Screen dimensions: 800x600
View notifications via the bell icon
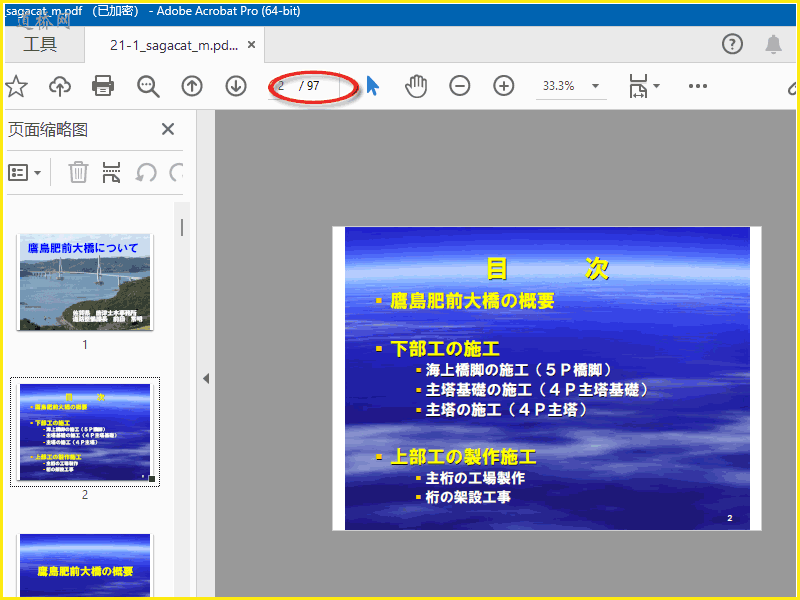point(773,44)
